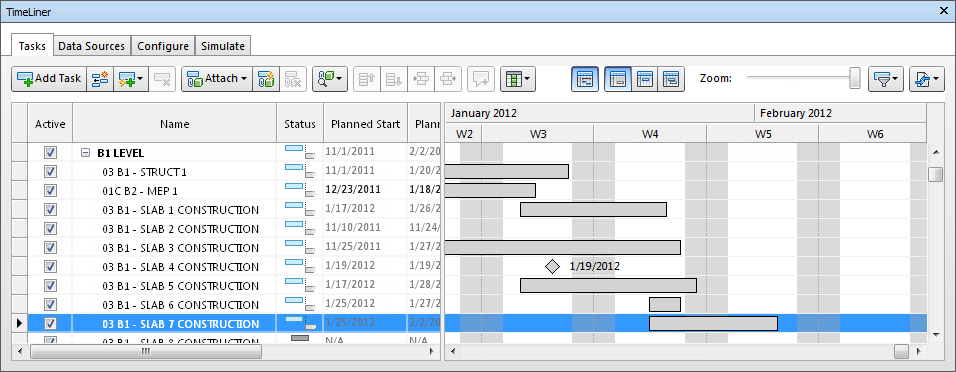Select Show Planned Dates display icon
Viewport: 956px width, 372px height.
(618, 79)
